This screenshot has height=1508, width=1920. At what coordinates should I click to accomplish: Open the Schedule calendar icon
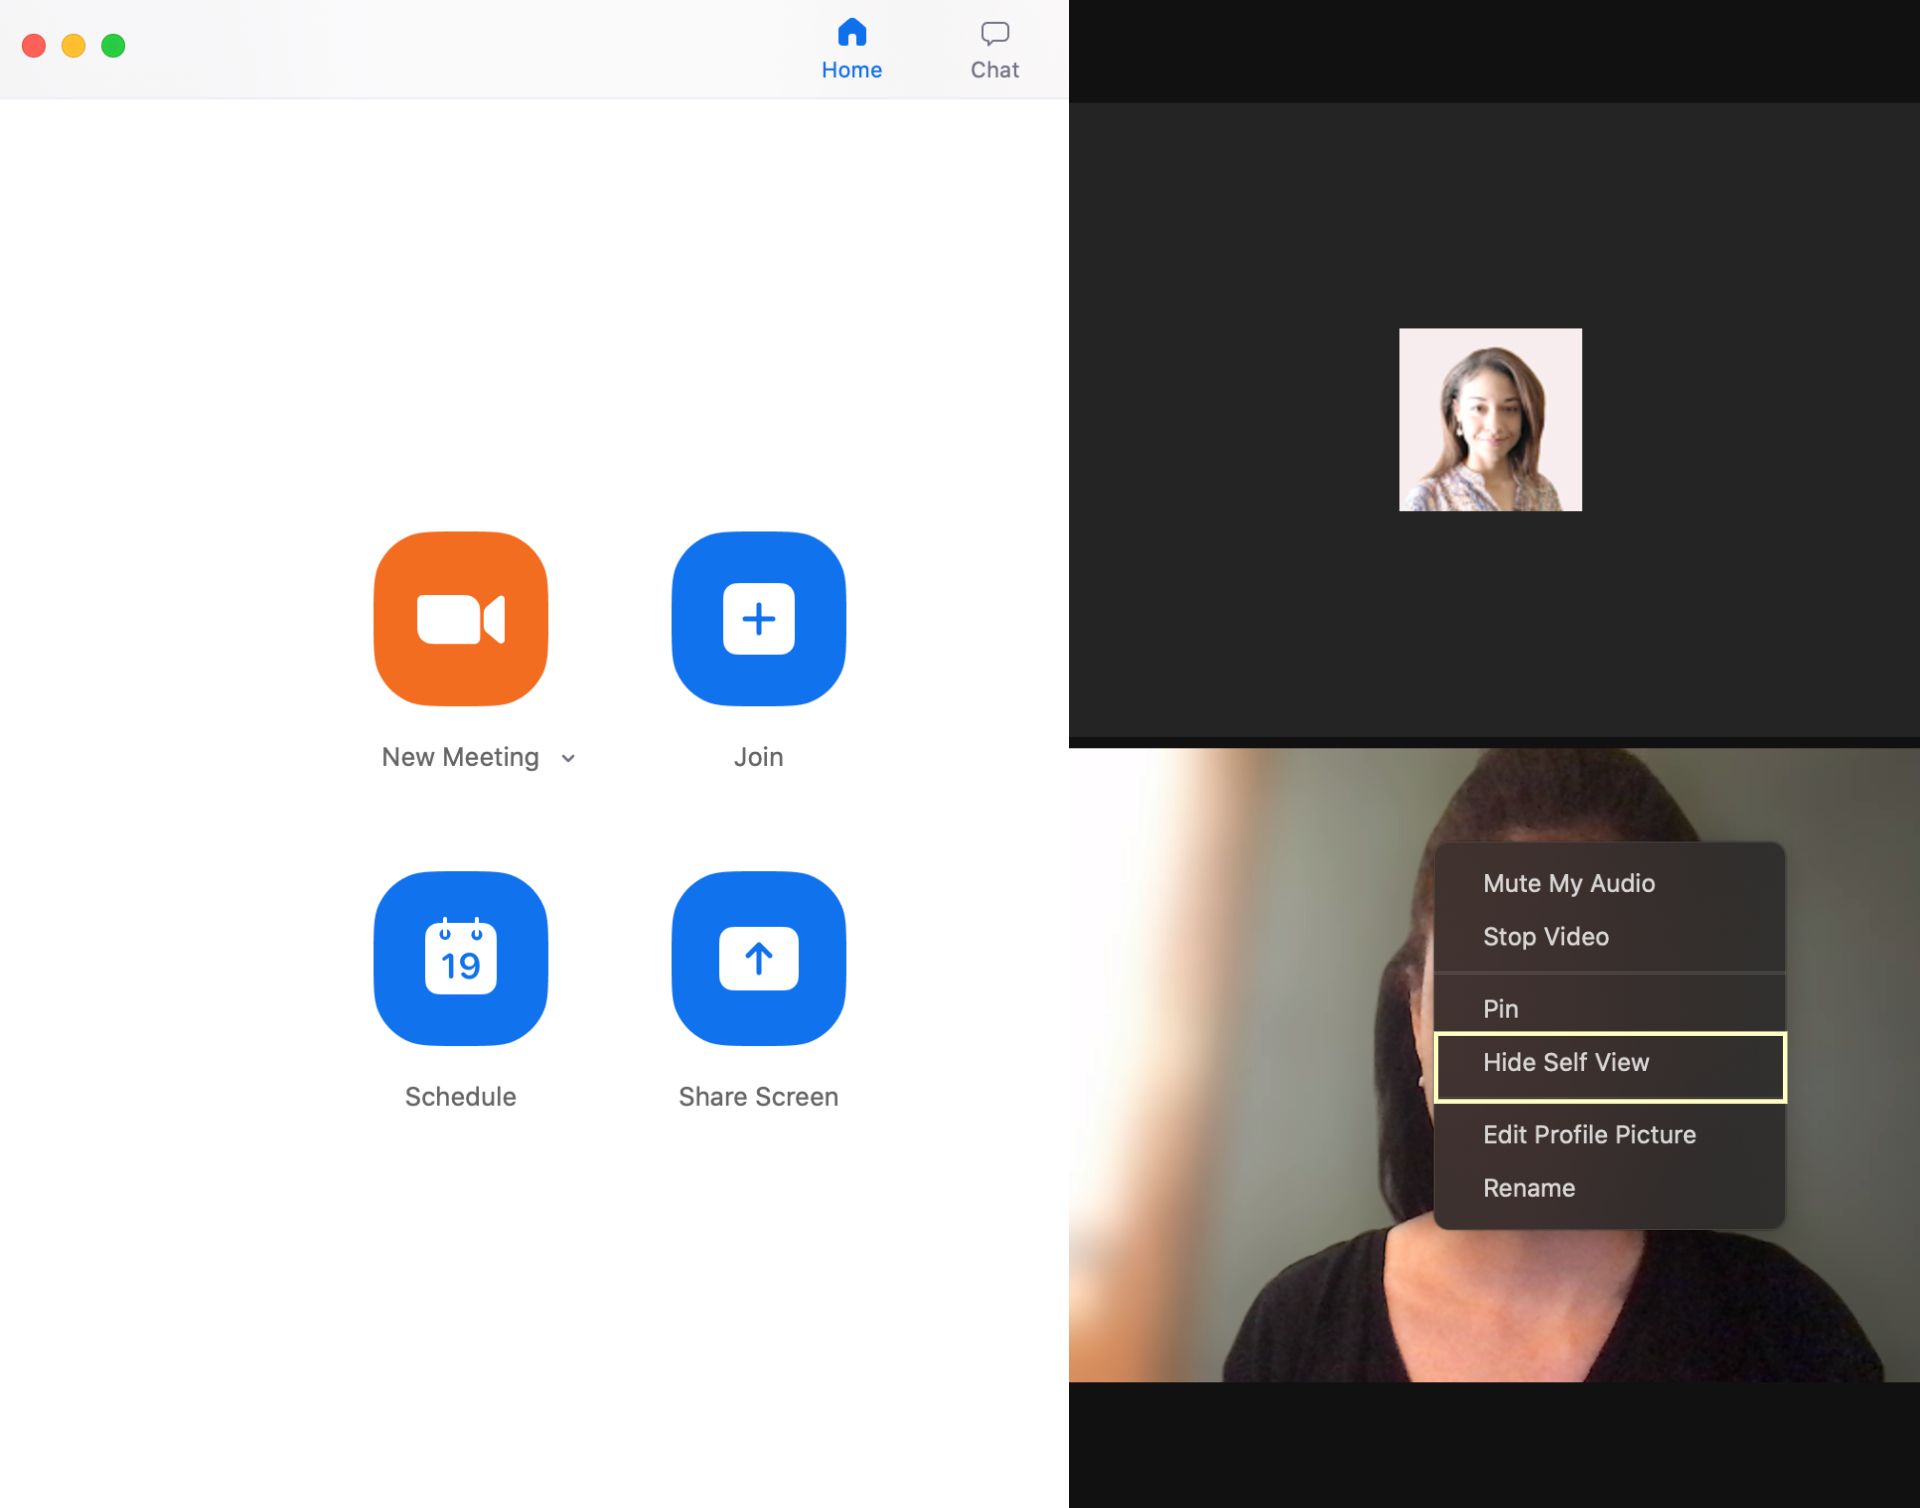click(460, 958)
